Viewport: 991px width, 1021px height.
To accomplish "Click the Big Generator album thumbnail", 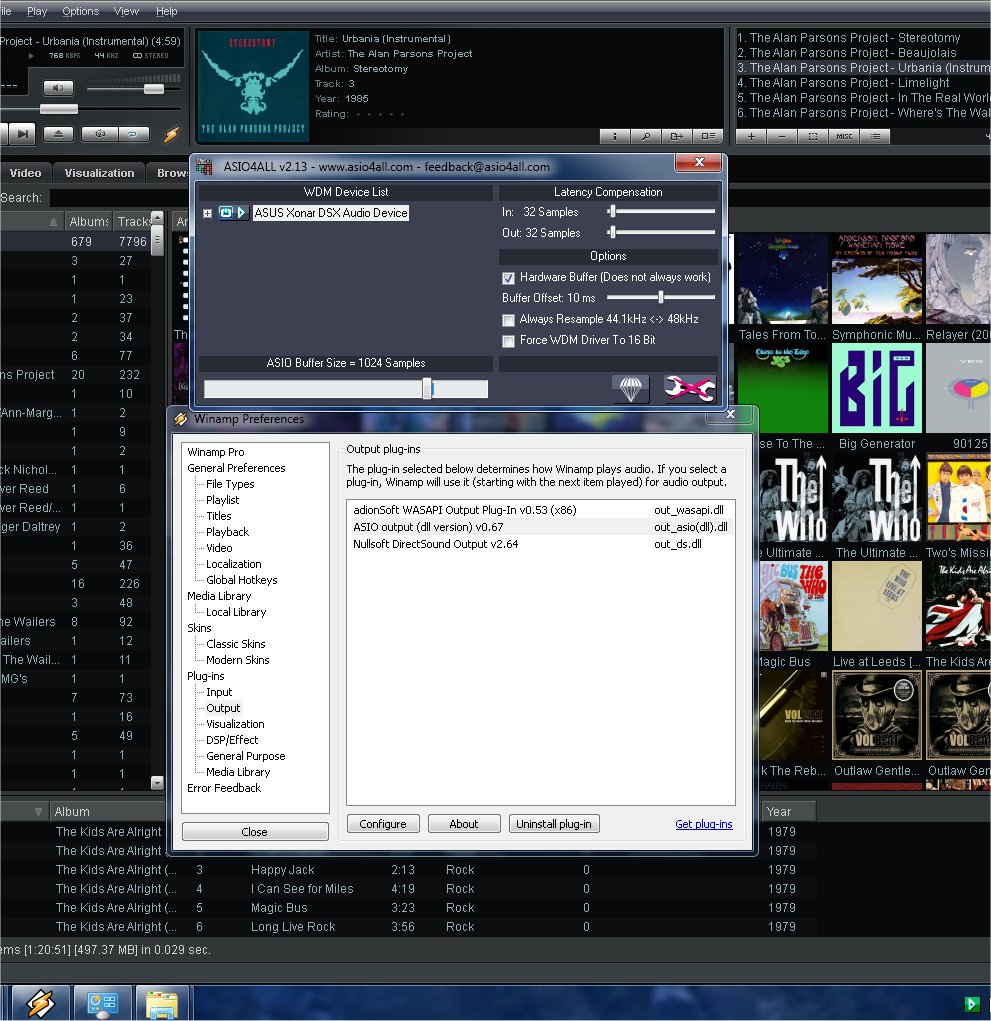I will pyautogui.click(x=876, y=388).
